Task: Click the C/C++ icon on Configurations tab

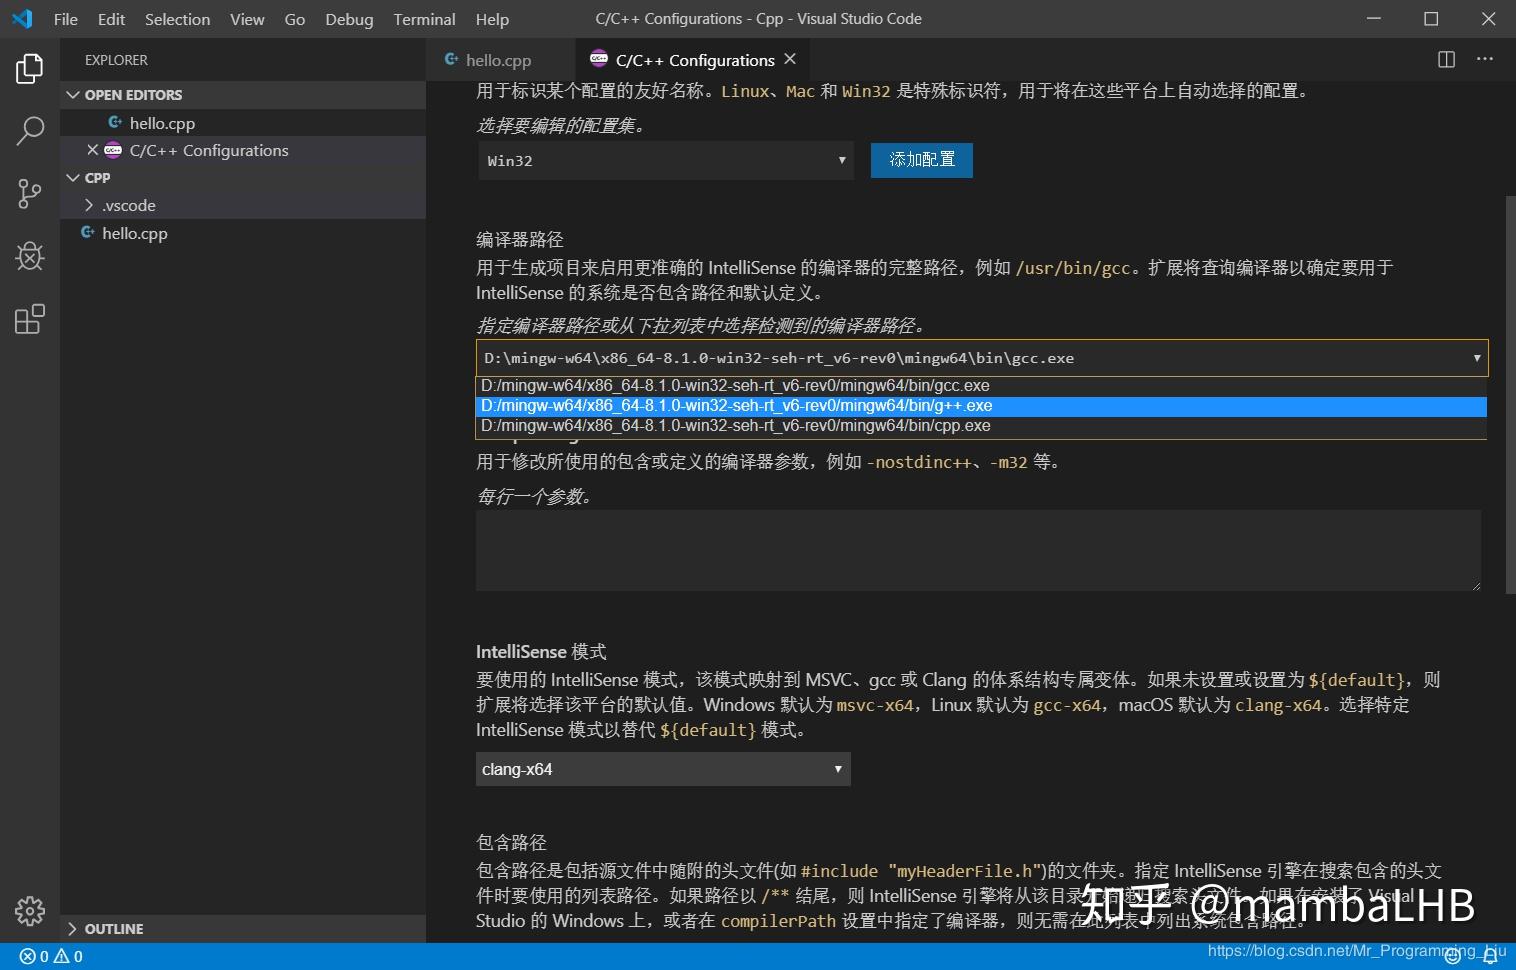Action: 599,60
